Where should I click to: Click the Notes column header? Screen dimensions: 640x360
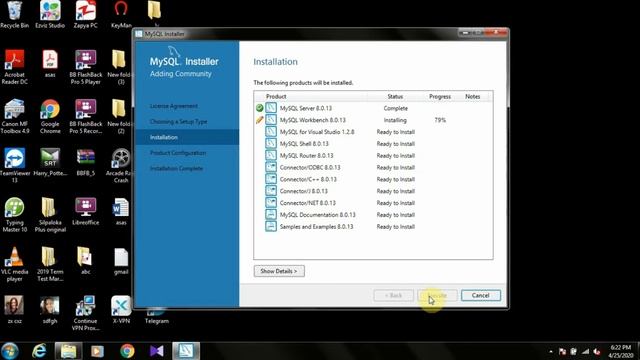click(473, 96)
